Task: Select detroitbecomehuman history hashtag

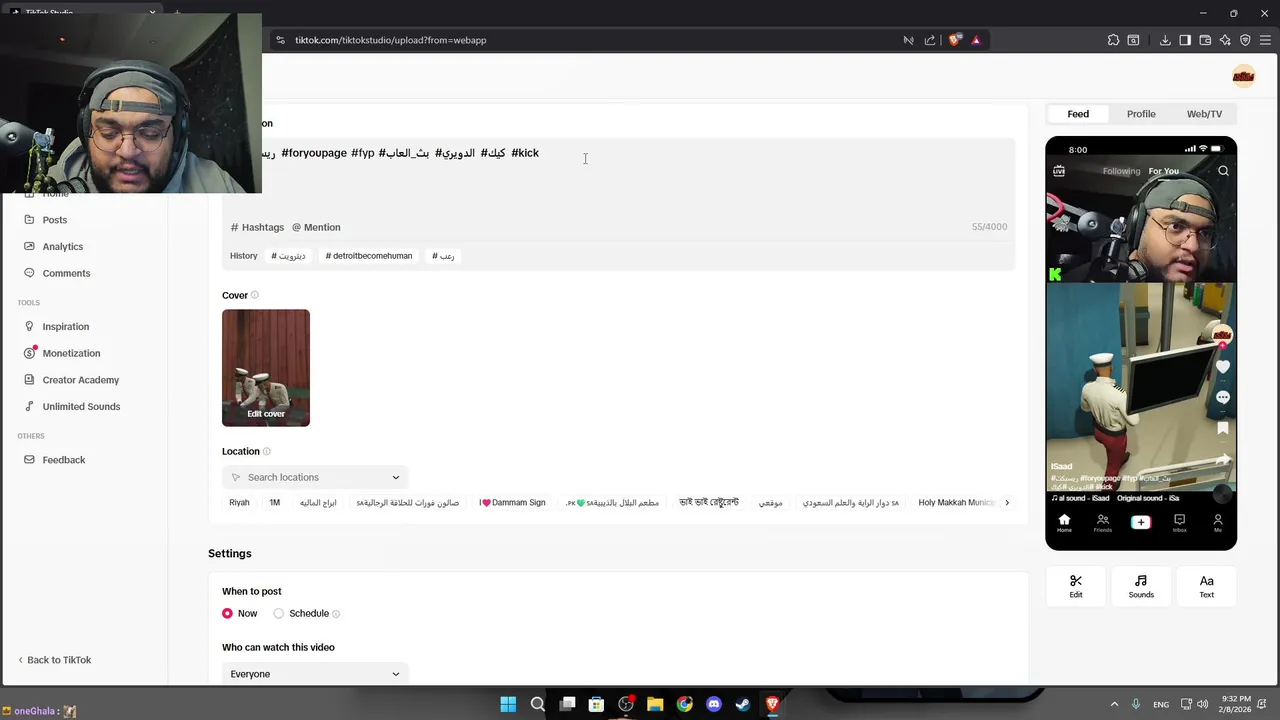Action: pyautogui.click(x=368, y=256)
